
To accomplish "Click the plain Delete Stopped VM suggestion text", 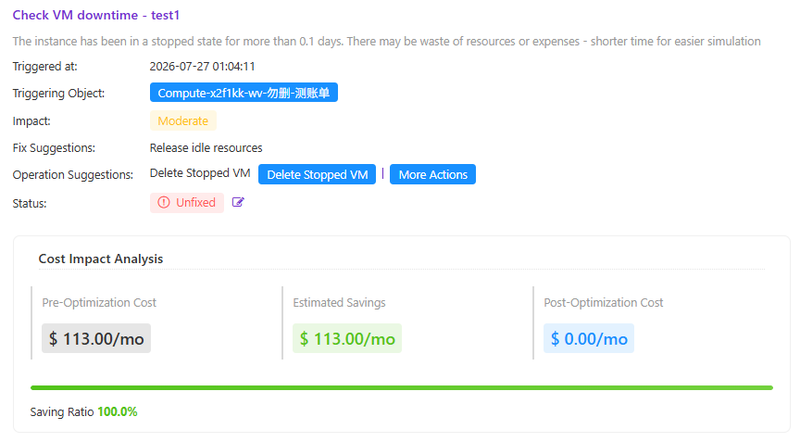I will (x=200, y=173).
